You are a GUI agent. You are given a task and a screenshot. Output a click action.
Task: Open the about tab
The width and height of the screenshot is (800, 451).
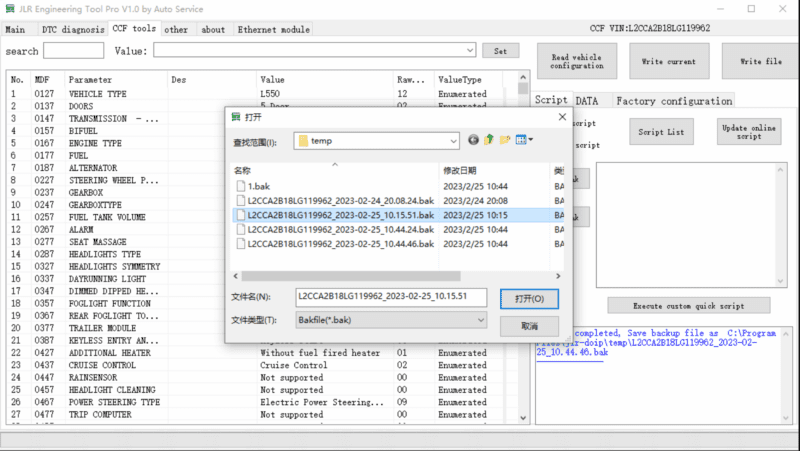213,30
